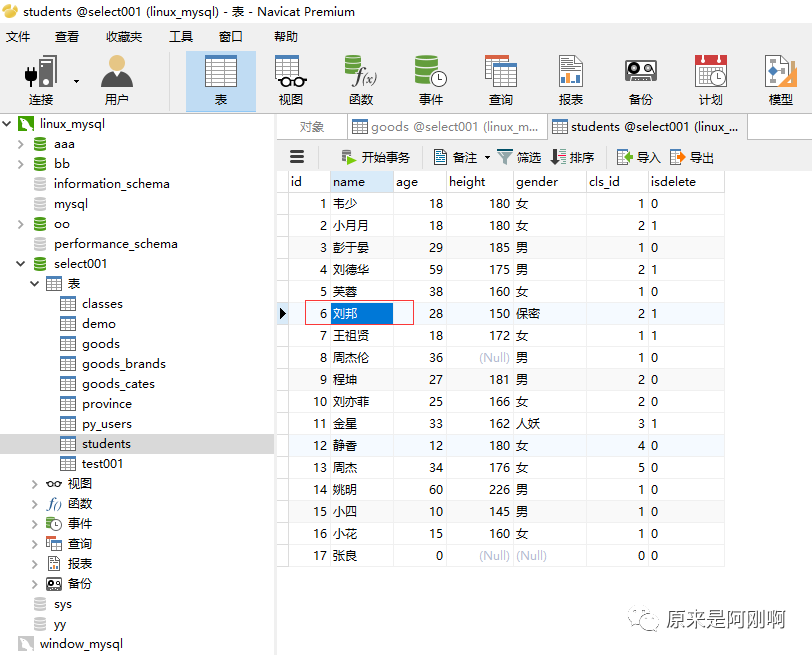Click the 备注 memo icon
This screenshot has height=655, width=812.
coord(440,157)
